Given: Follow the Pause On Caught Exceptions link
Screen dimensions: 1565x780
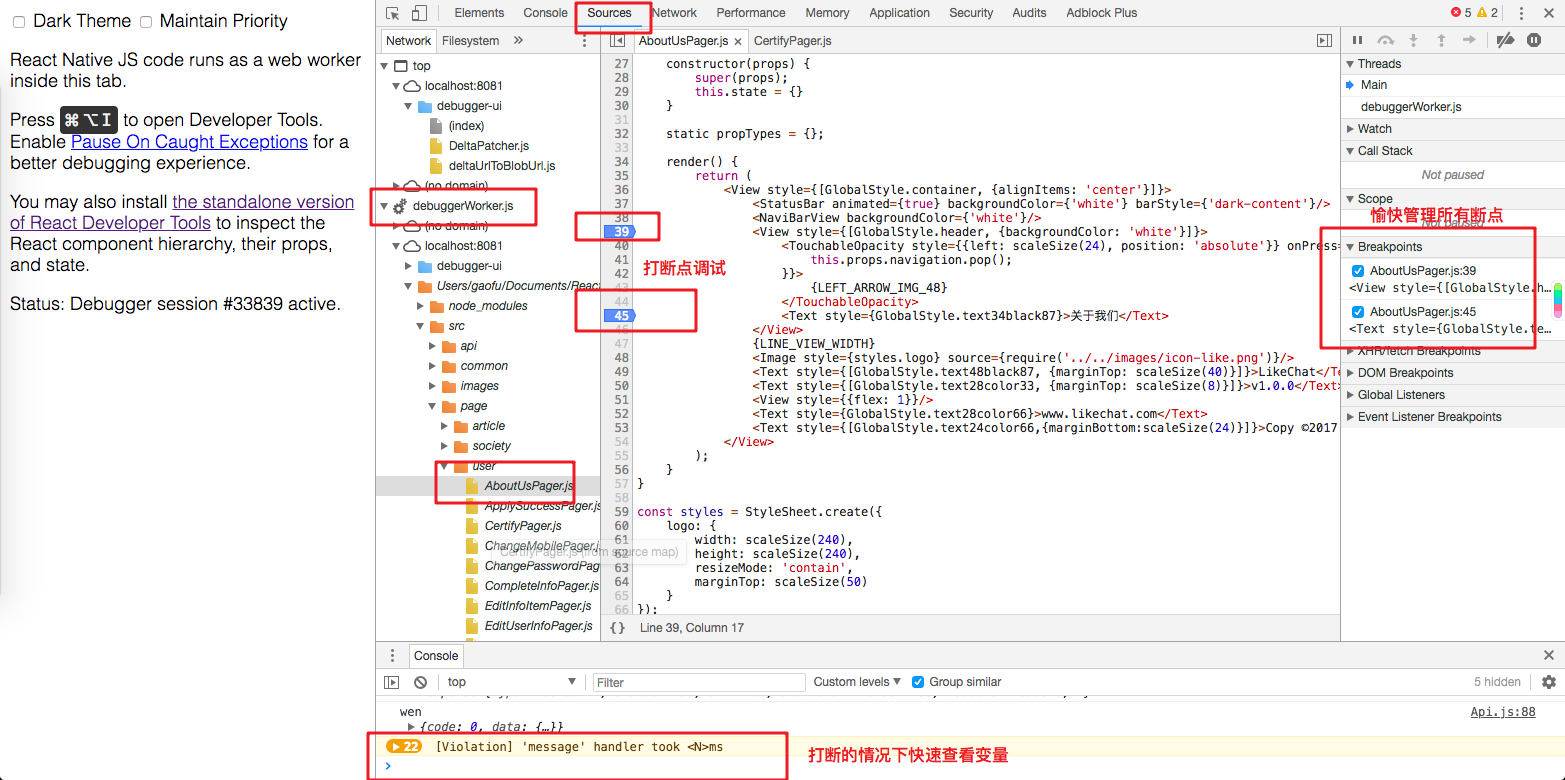Looking at the screenshot, I should tap(189, 142).
